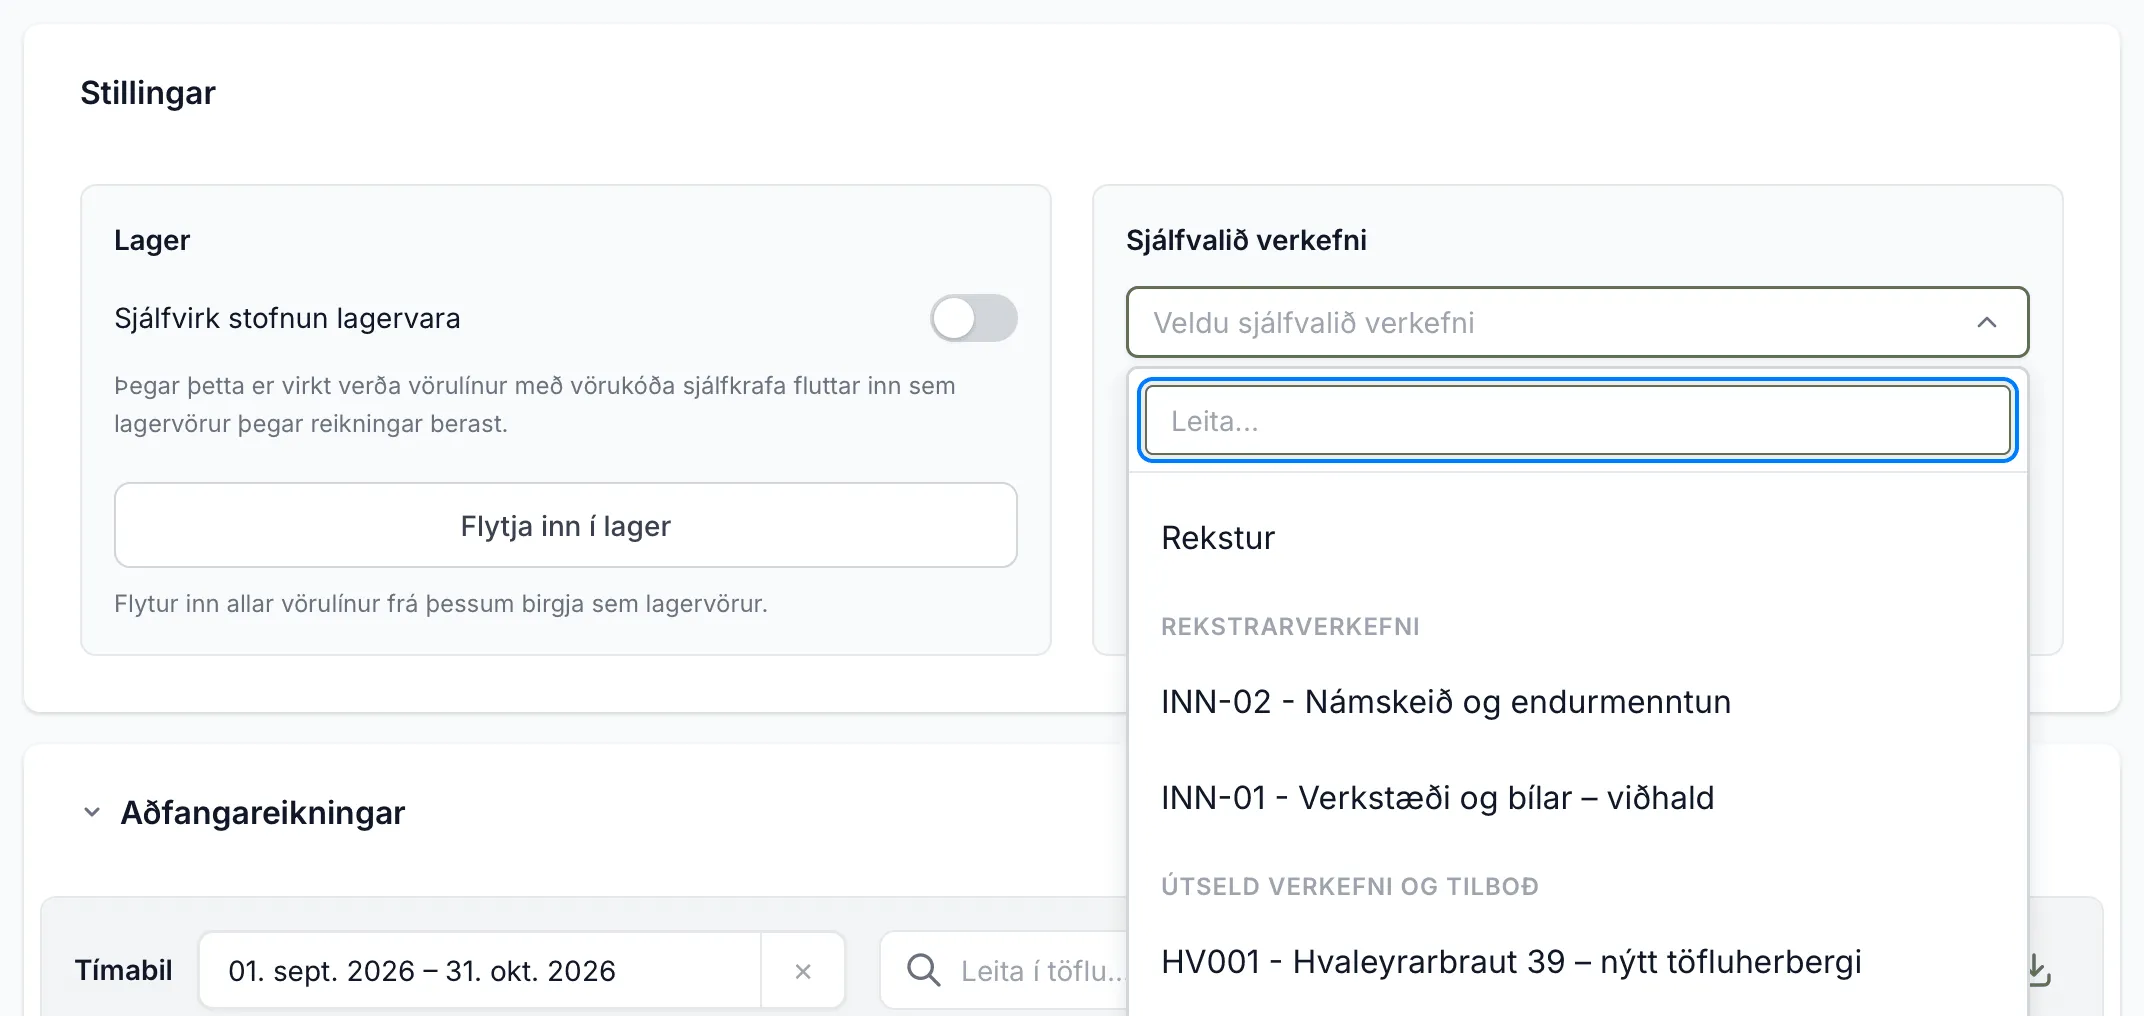Click the REKSTRARVERKEFNI group label
Image resolution: width=2144 pixels, height=1016 pixels.
pos(1290,627)
